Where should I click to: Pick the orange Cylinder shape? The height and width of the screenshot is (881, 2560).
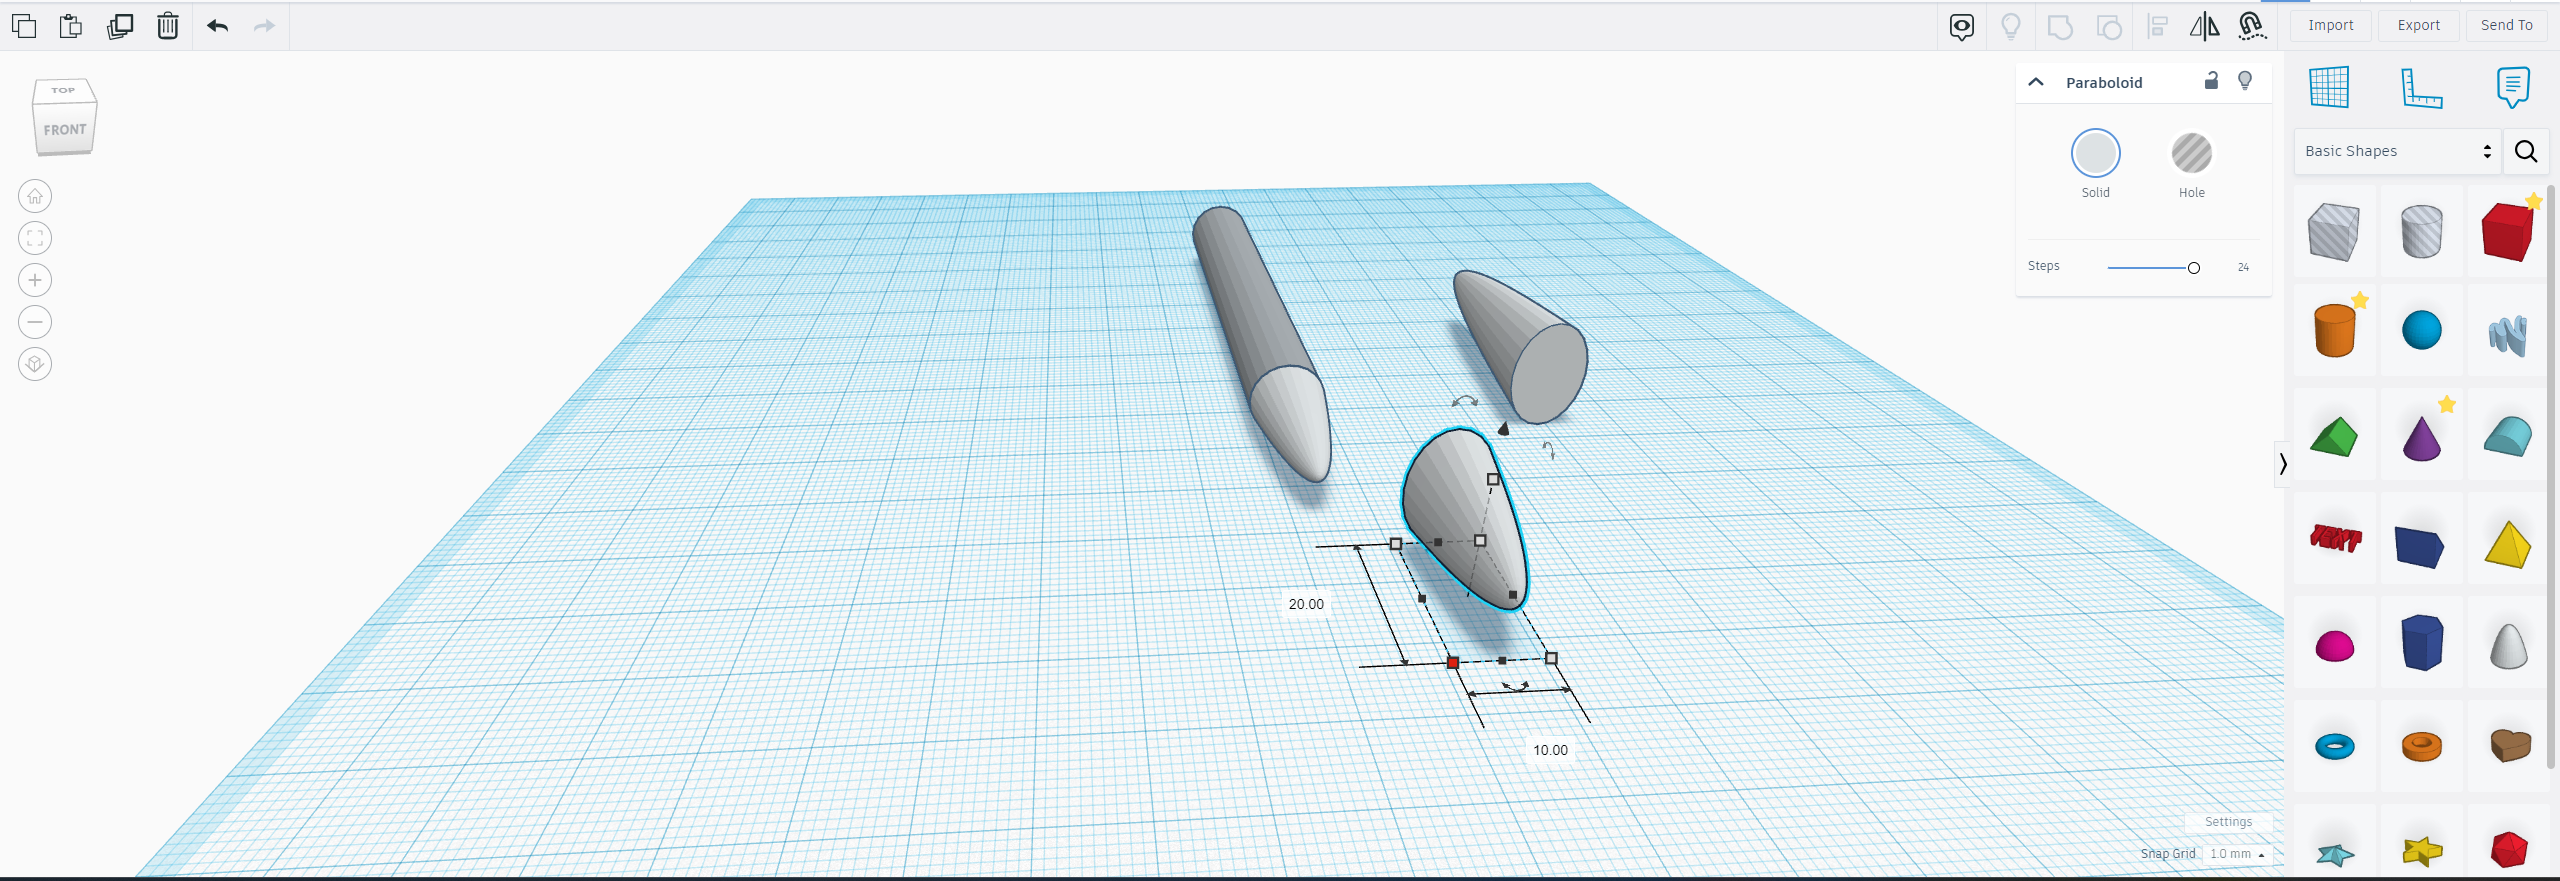click(x=2334, y=330)
